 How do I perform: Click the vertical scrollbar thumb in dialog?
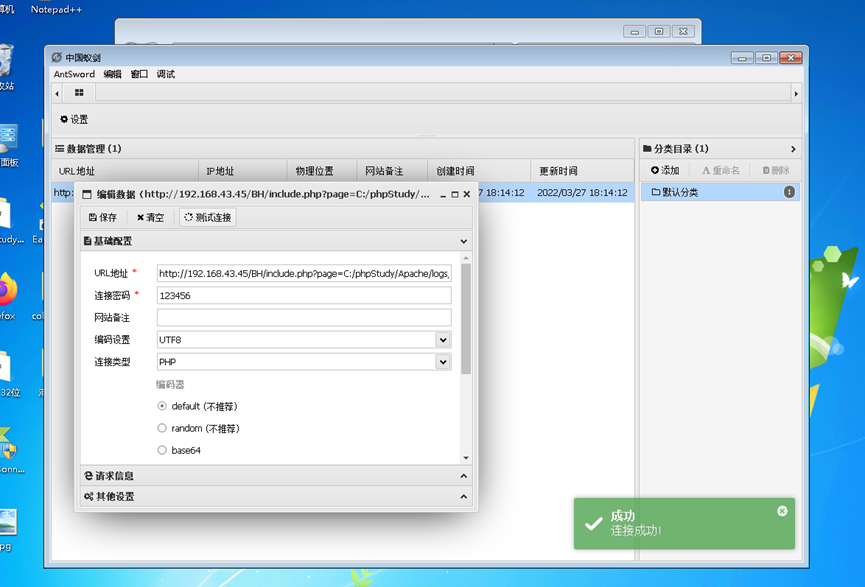point(466,319)
